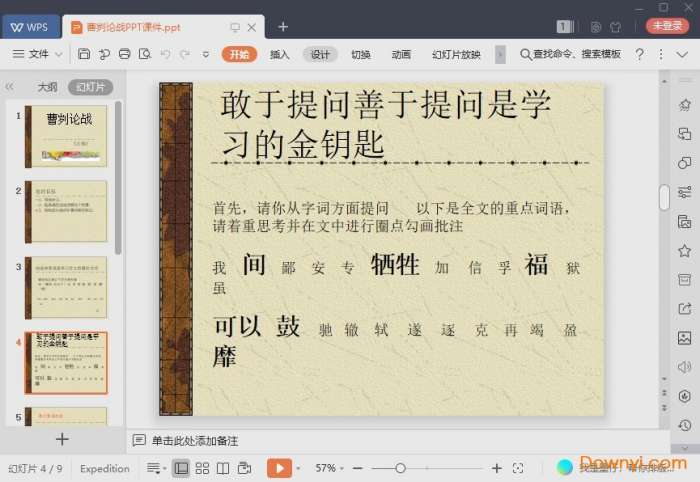Viewport: 700px width, 482px height.
Task: Click the Redo arrow
Action: pyautogui.click(x=185, y=54)
